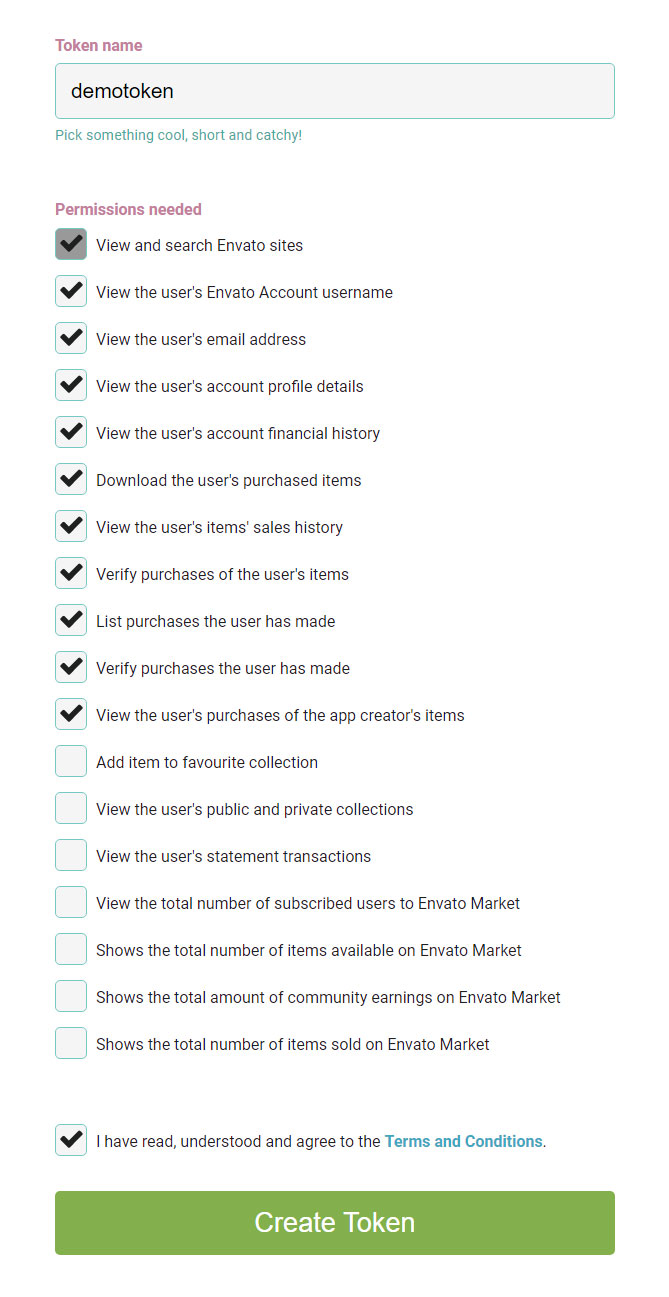Image resolution: width=669 pixels, height=1297 pixels.
Task: Open the Terms and Conditions link
Action: tap(463, 1141)
